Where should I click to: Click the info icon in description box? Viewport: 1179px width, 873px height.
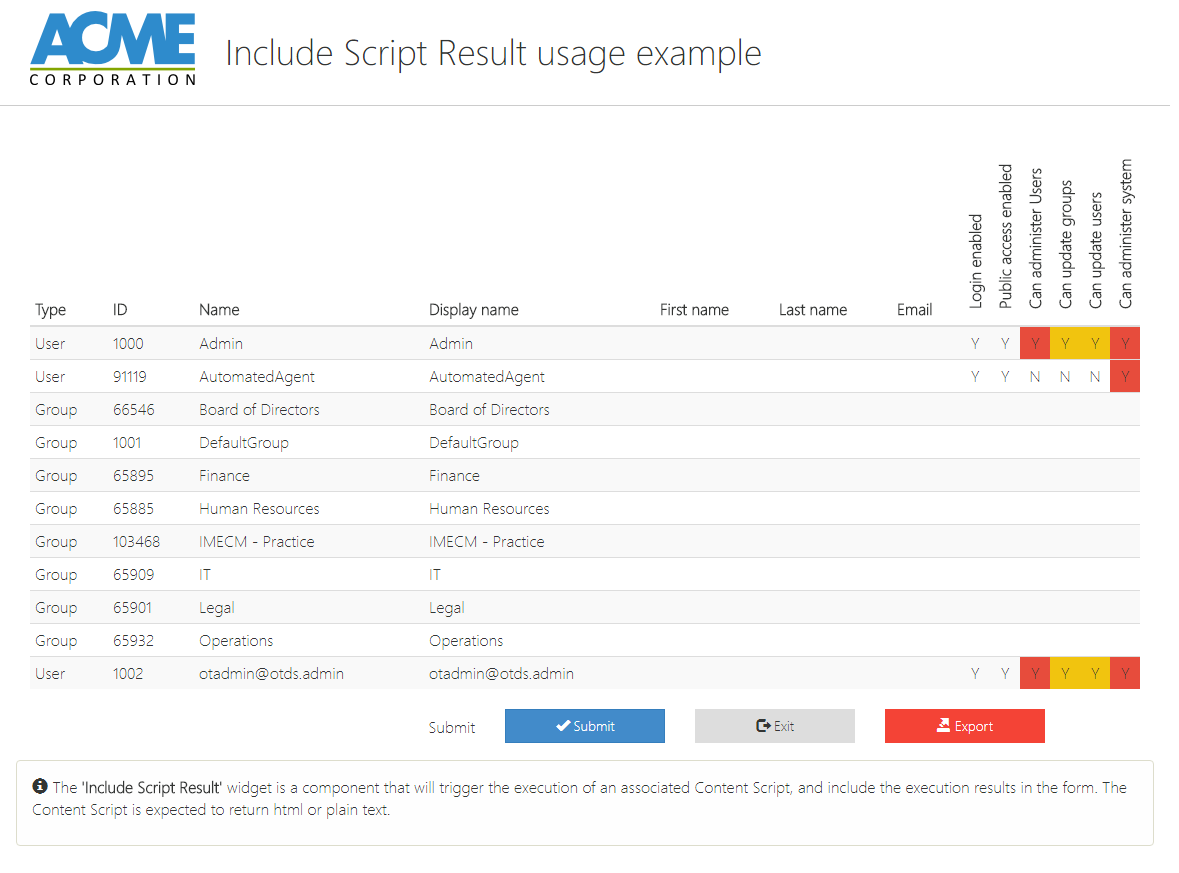(40, 787)
